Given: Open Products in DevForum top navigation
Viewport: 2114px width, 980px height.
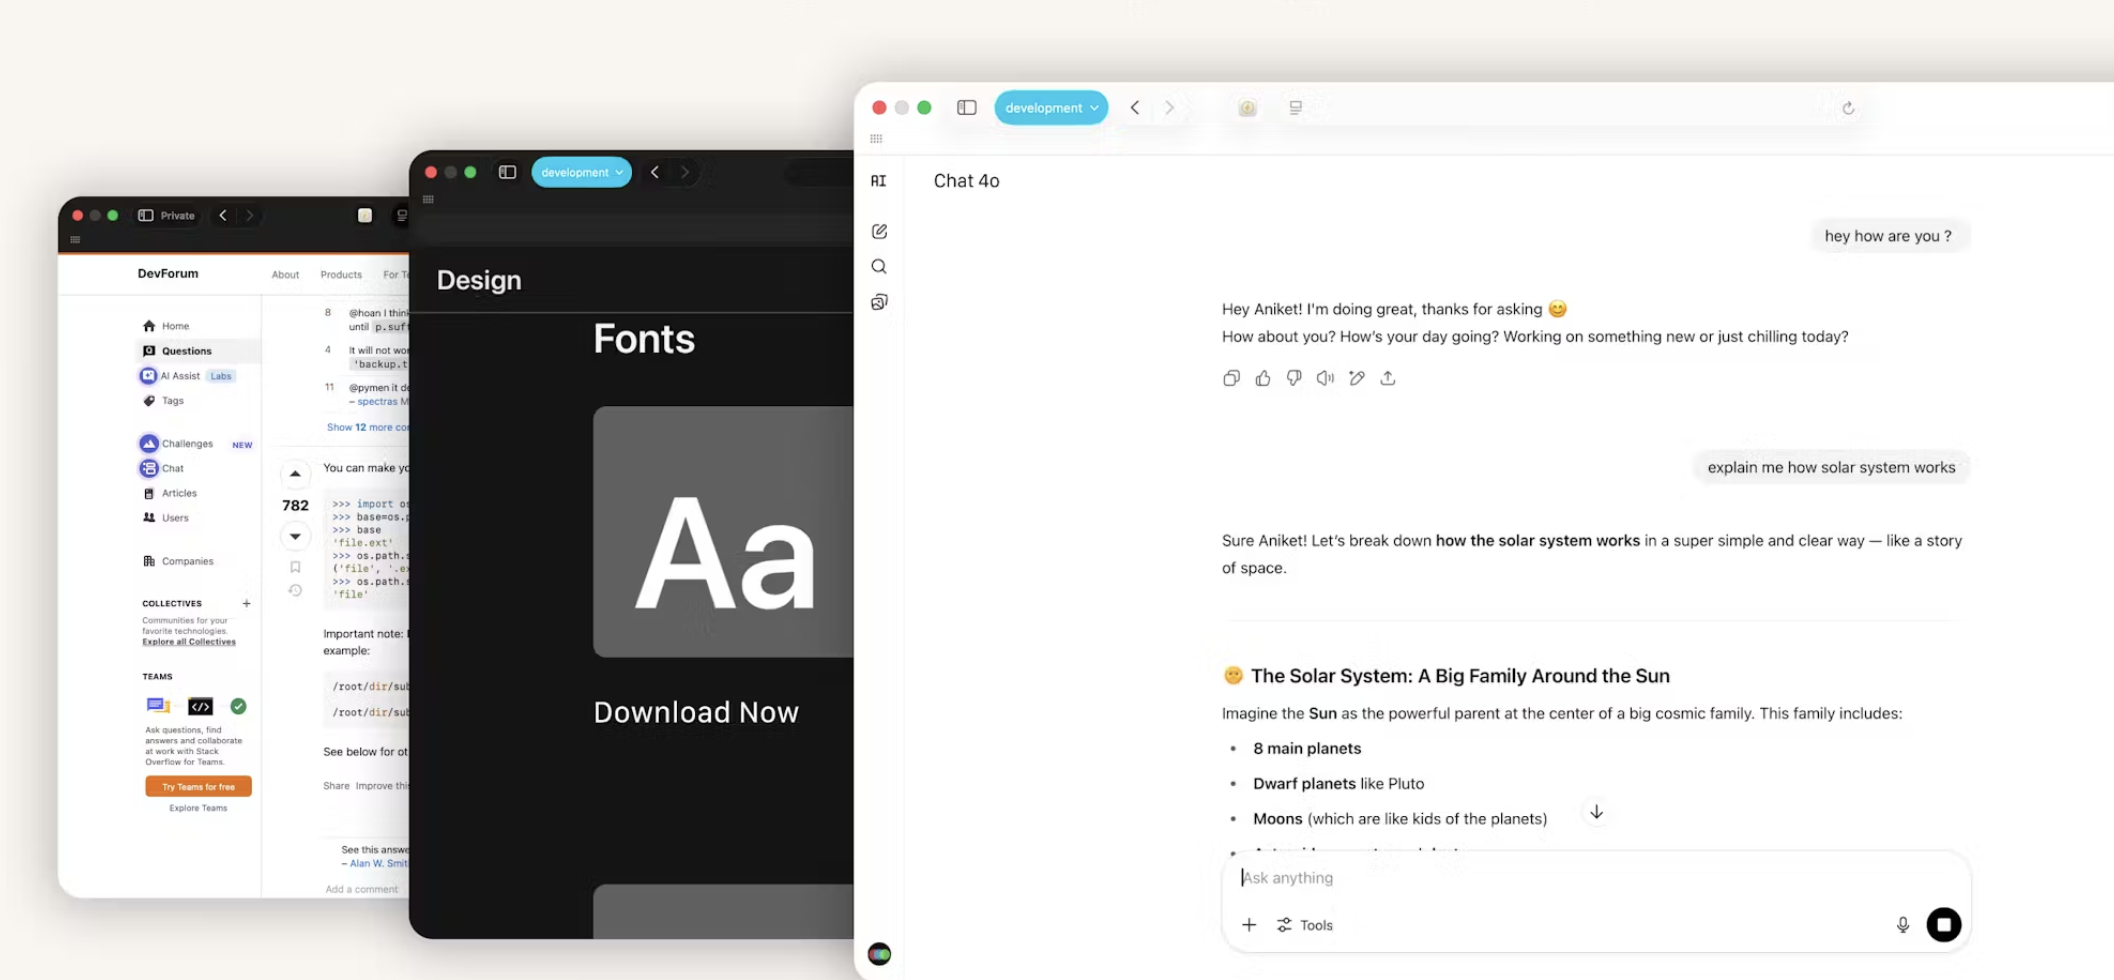Looking at the screenshot, I should pos(341,274).
